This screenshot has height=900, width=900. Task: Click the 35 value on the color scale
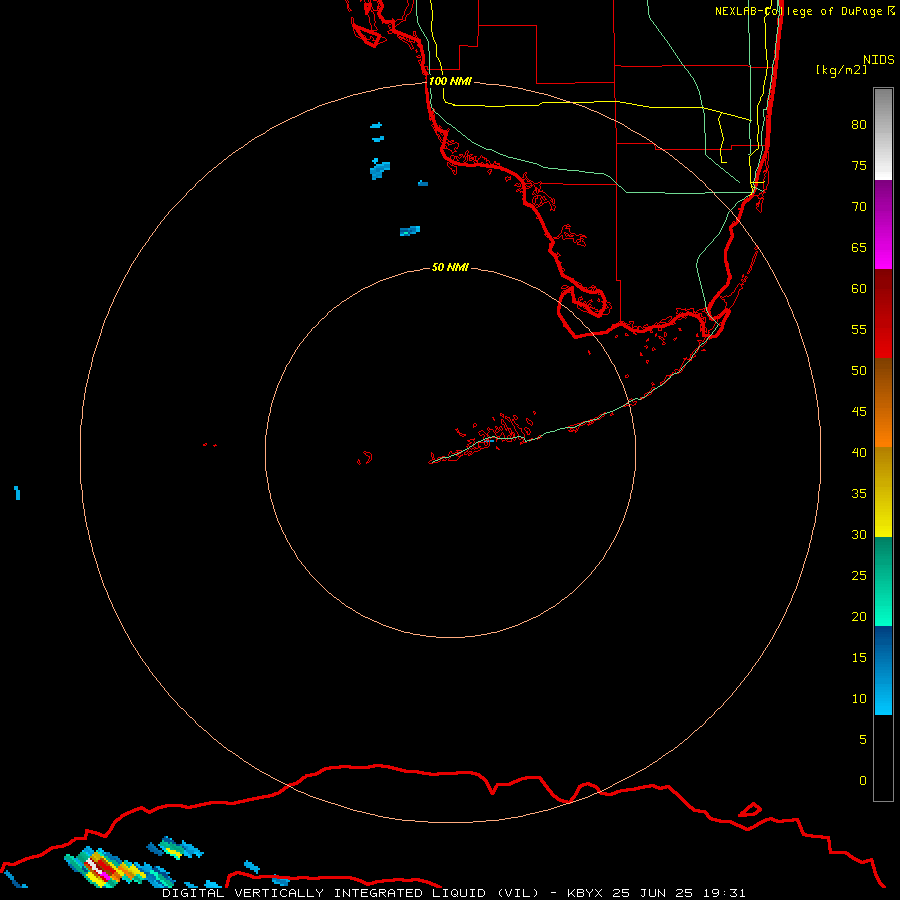pyautogui.click(x=859, y=494)
